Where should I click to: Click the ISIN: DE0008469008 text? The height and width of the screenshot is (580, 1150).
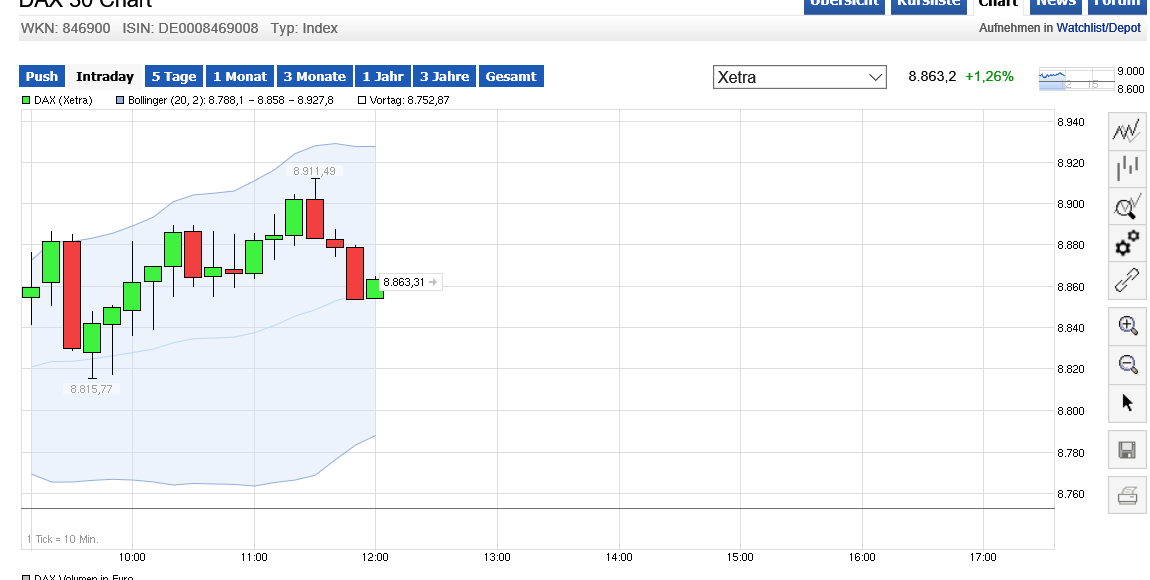point(190,29)
